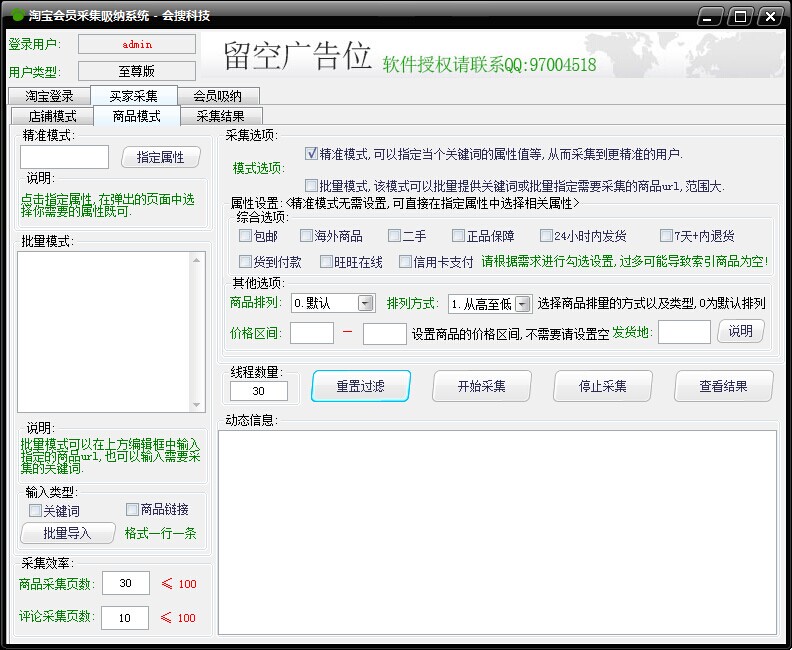This screenshot has width=792, height=650.
Task: Toggle the 24小时内发货 checkbox
Action: coord(546,235)
